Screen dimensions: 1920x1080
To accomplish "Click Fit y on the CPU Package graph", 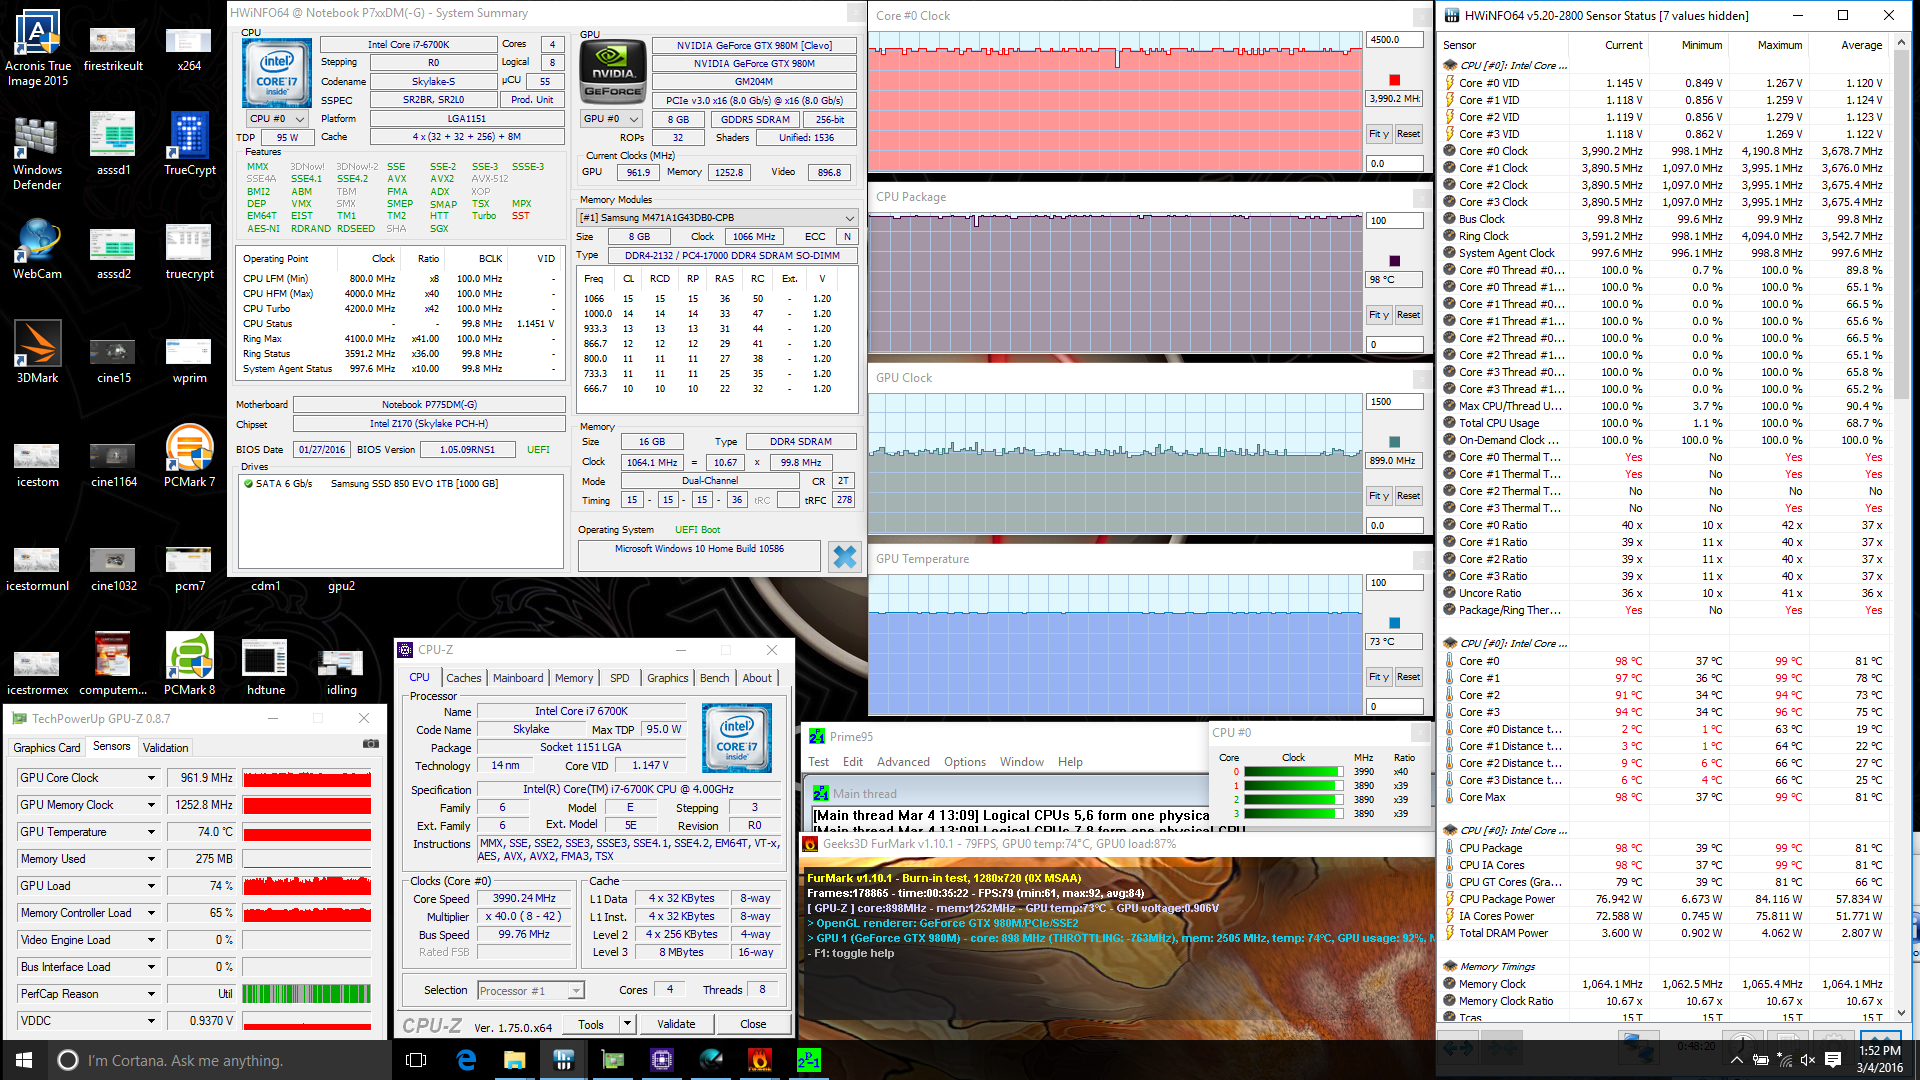I will point(1379,315).
